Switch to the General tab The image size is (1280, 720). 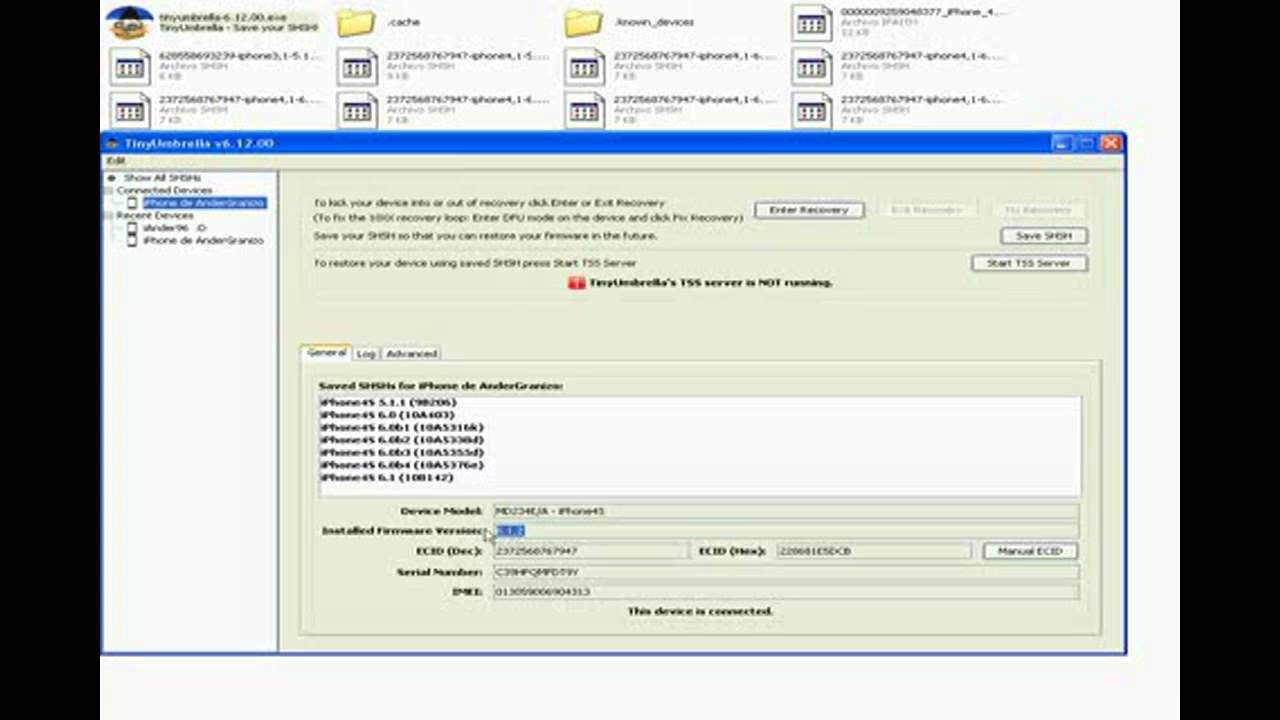point(326,353)
